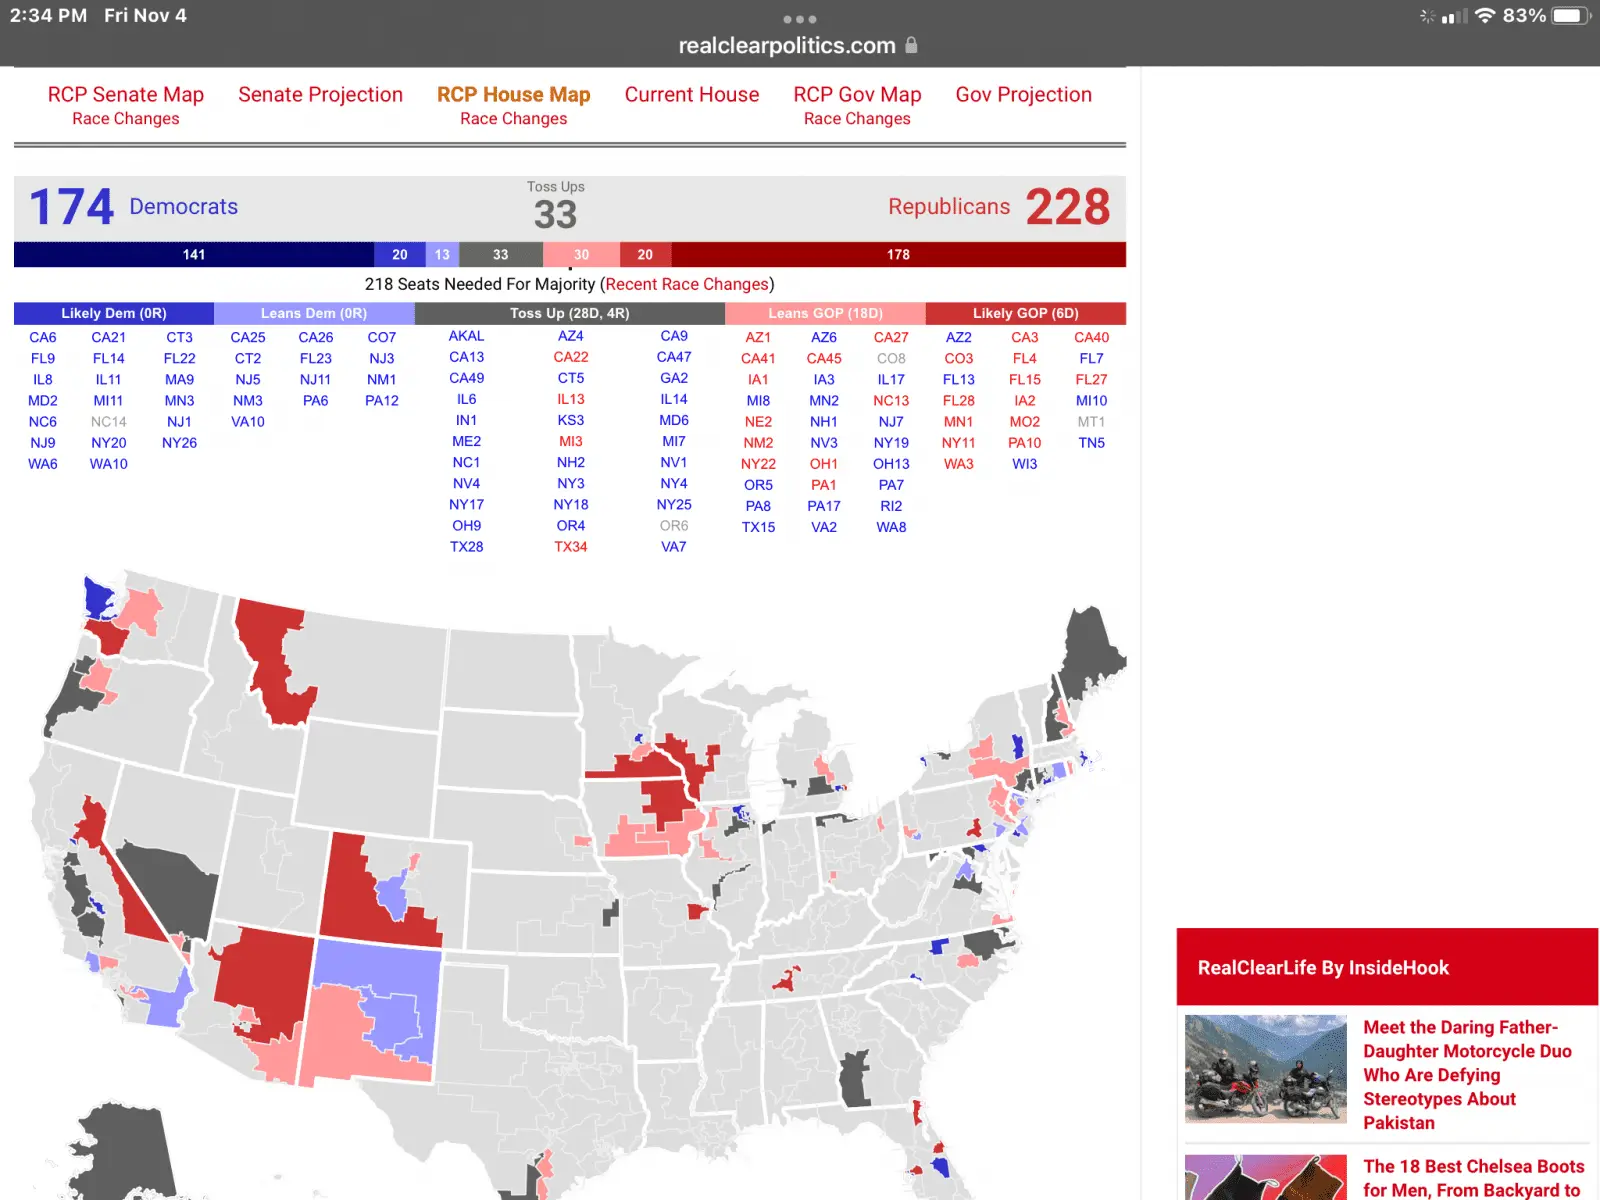Click the Leans GOP (18D) column header
Viewport: 1600px width, 1200px height.
click(825, 313)
